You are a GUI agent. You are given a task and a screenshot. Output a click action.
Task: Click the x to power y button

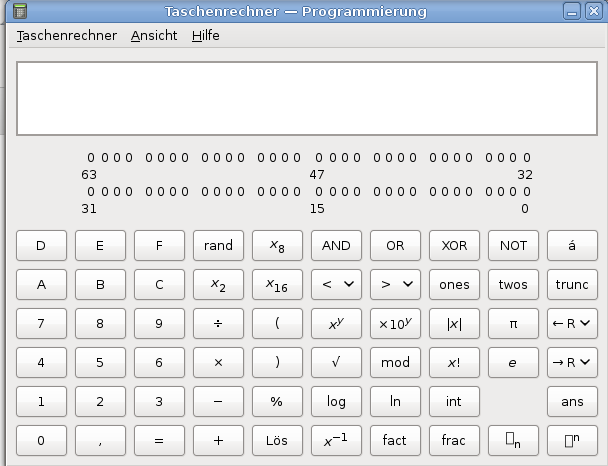[x=336, y=323]
